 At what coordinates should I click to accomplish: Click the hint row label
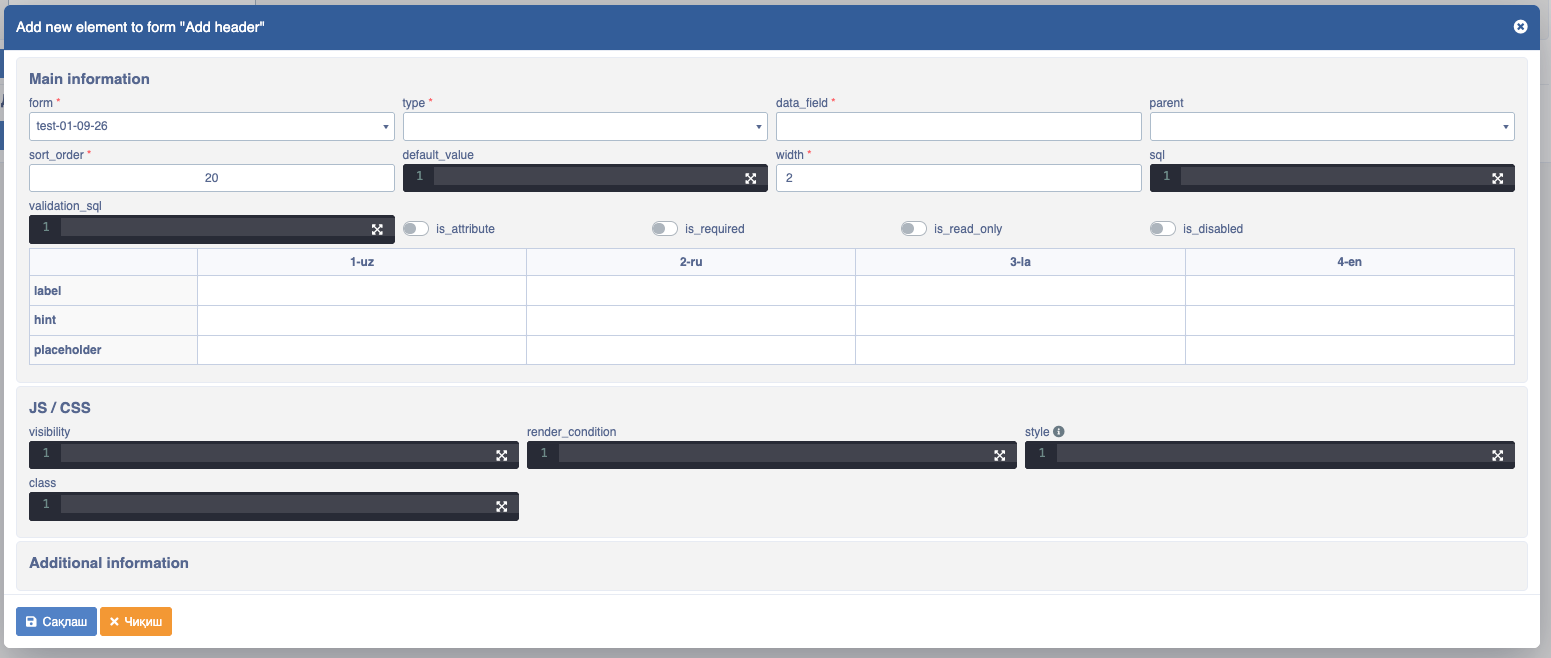(45, 321)
